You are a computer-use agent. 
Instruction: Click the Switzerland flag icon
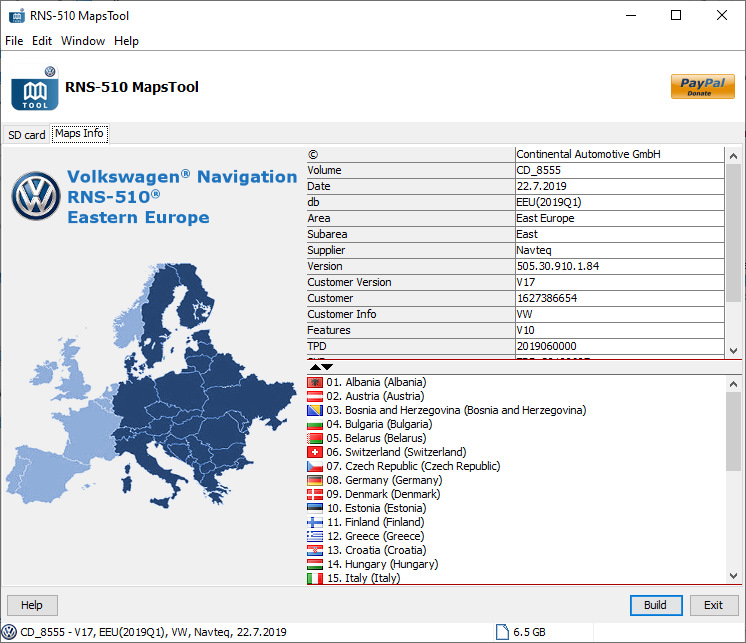[314, 452]
